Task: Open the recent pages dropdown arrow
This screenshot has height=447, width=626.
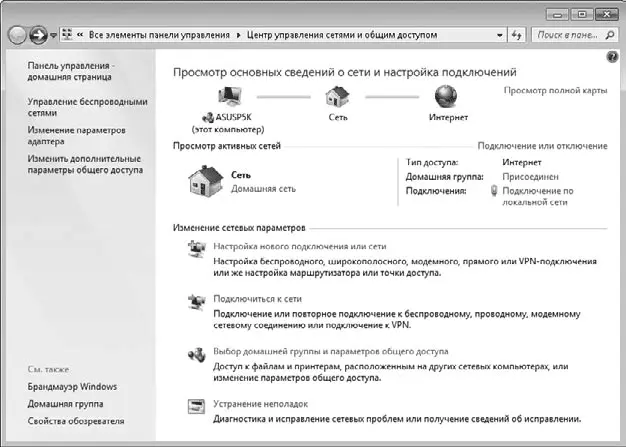Action: 53,36
